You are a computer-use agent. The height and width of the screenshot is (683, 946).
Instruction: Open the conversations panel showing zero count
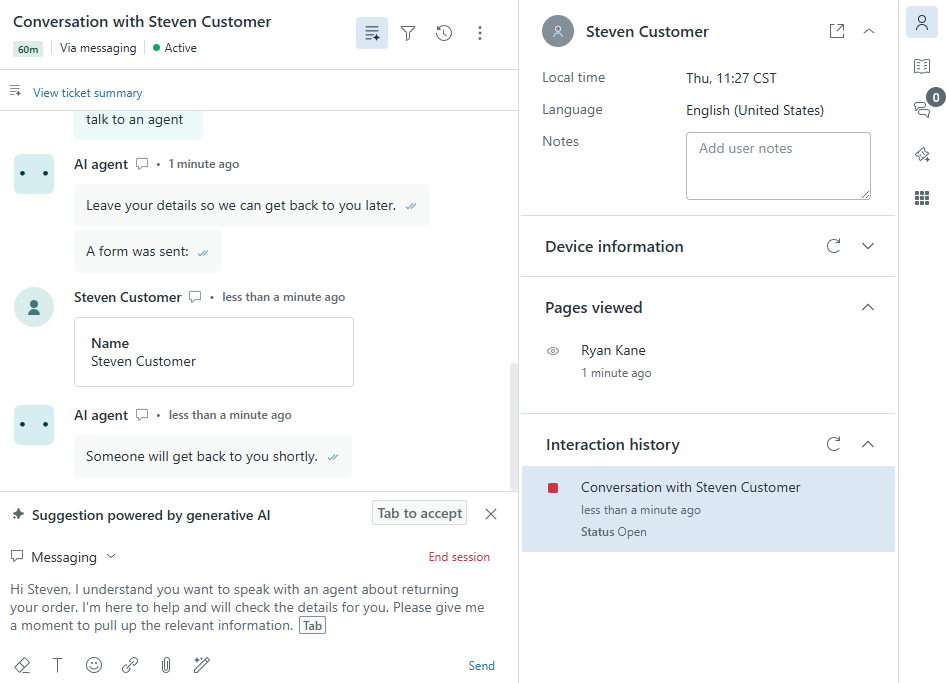(921, 110)
